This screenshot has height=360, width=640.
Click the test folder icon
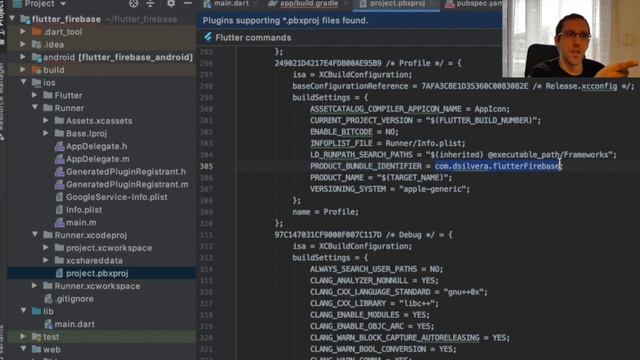click(37, 337)
